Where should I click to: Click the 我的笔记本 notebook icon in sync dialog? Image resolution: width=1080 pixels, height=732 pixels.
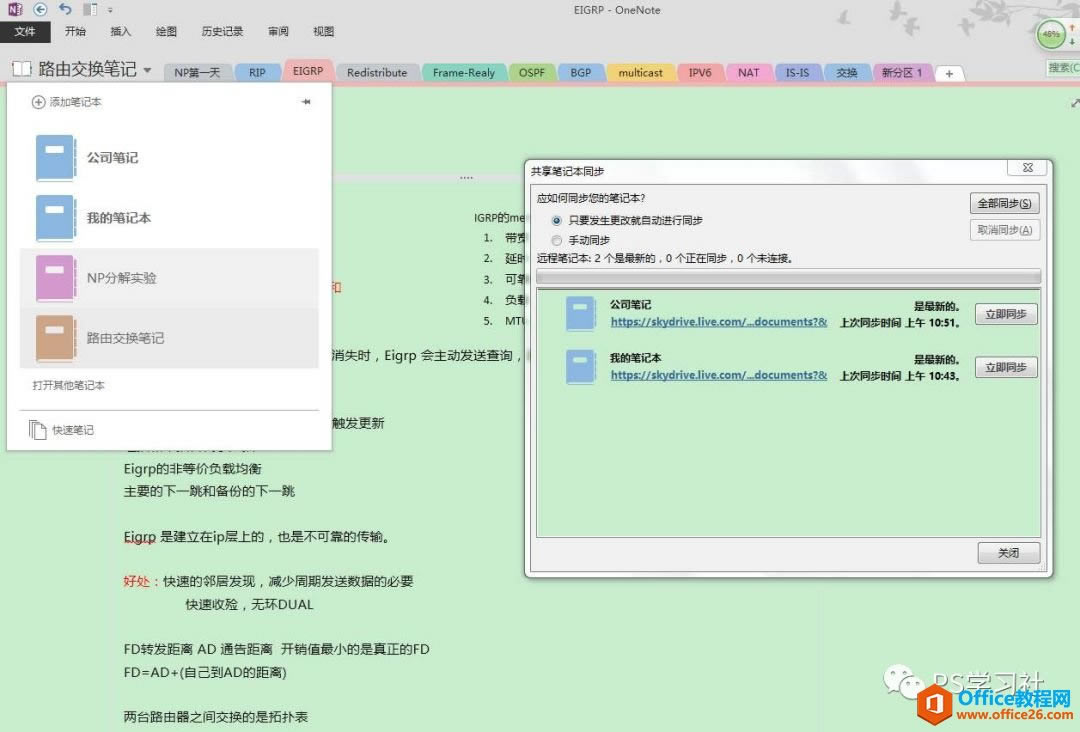coord(580,367)
